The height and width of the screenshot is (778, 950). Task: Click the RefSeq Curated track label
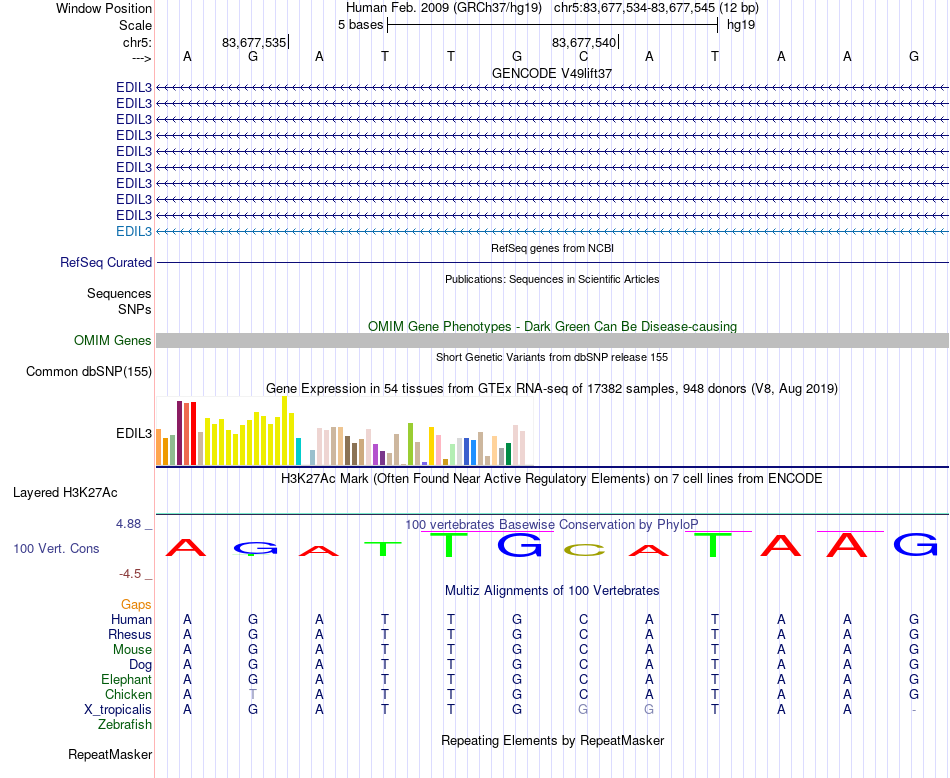pyautogui.click(x=106, y=262)
